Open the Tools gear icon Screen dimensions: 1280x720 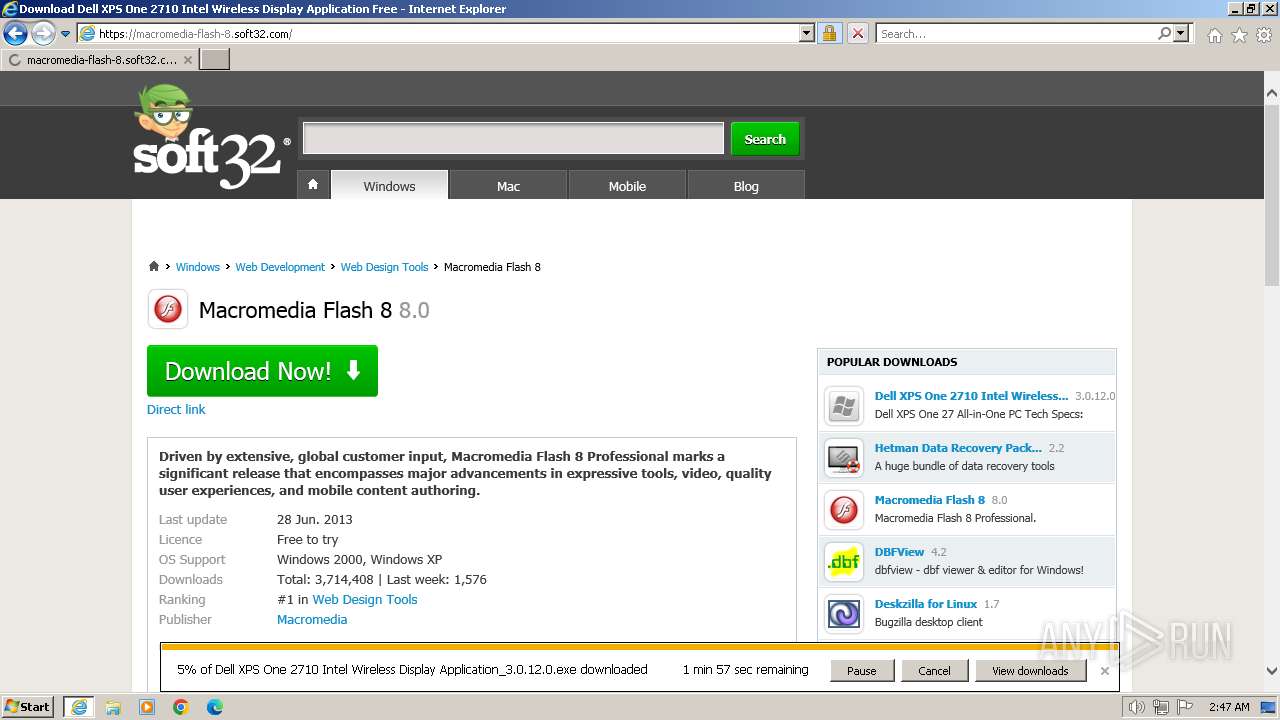[1264, 35]
